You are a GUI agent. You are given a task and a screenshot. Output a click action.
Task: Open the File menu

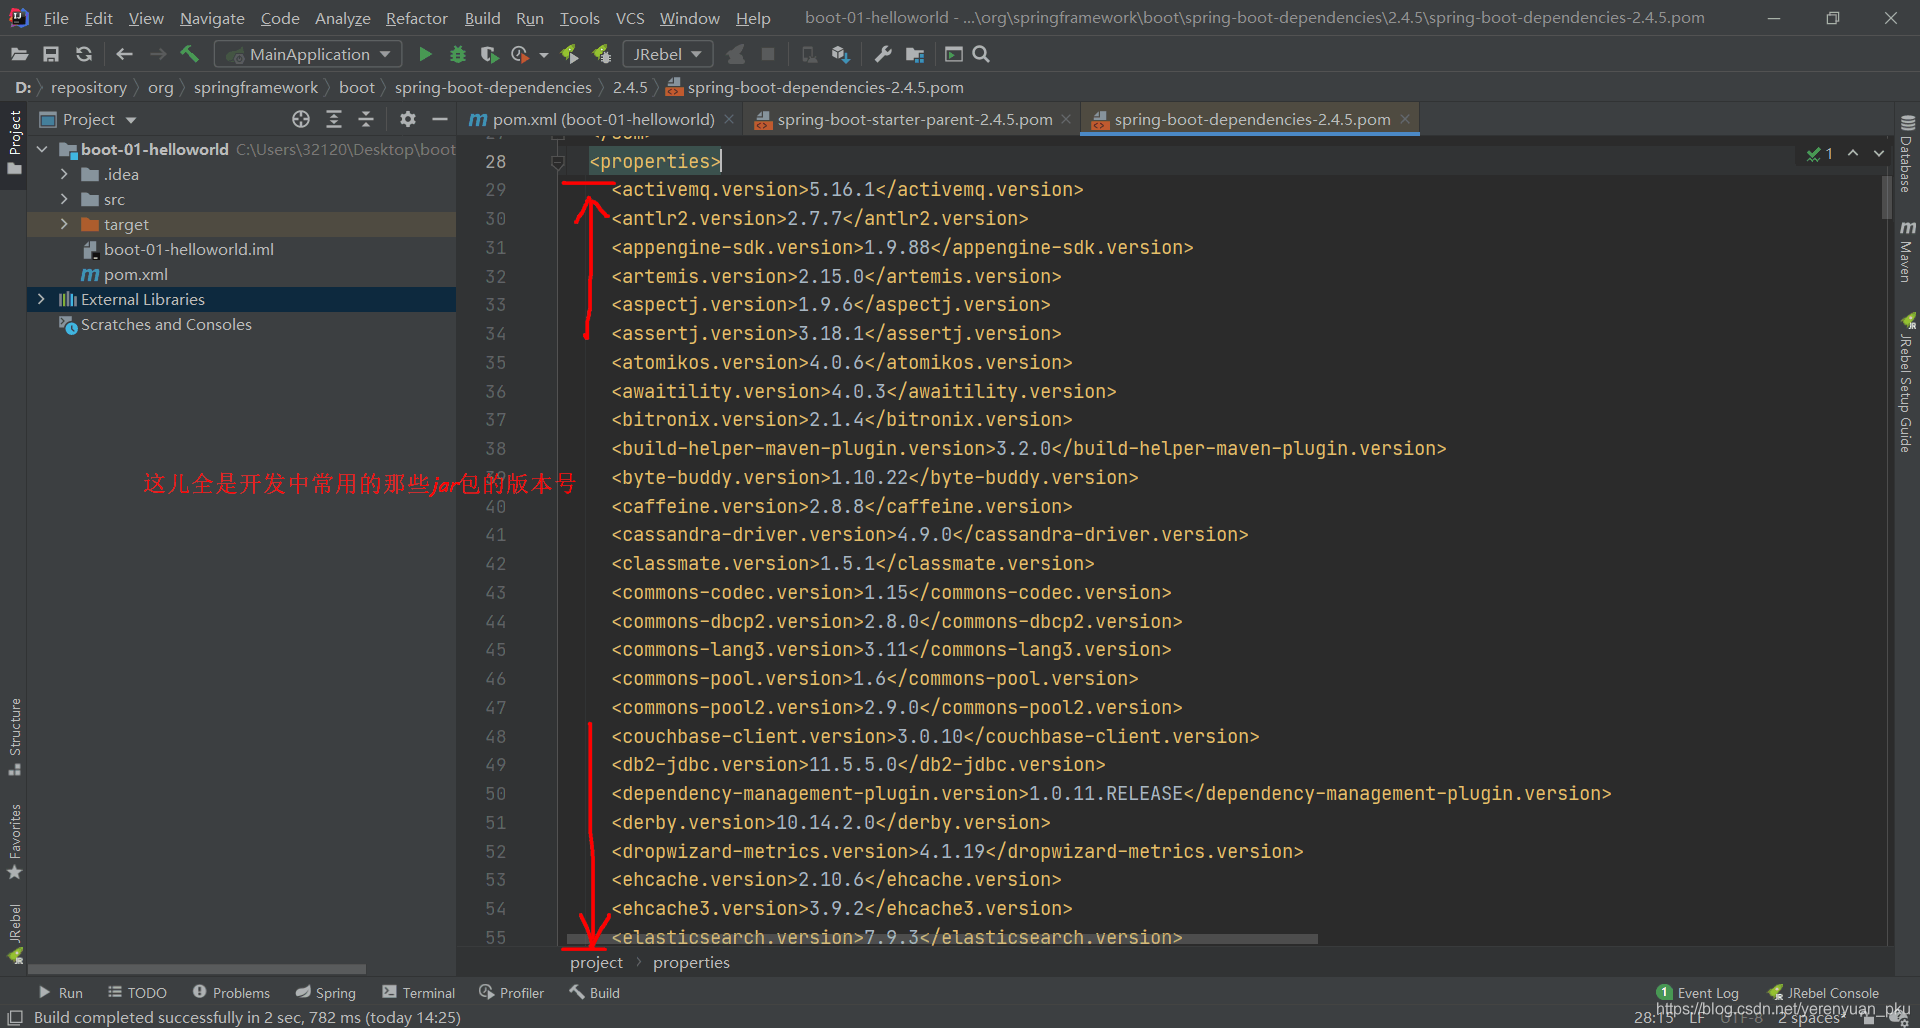coord(56,18)
